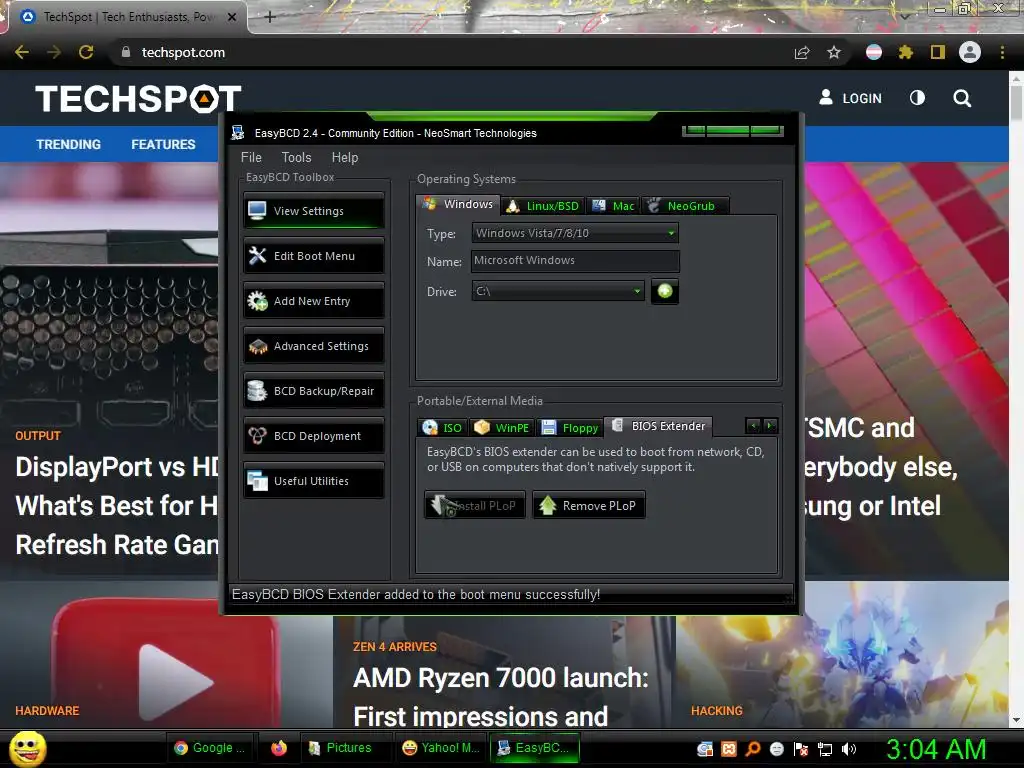Go forward in the Chrome browser

(54, 52)
